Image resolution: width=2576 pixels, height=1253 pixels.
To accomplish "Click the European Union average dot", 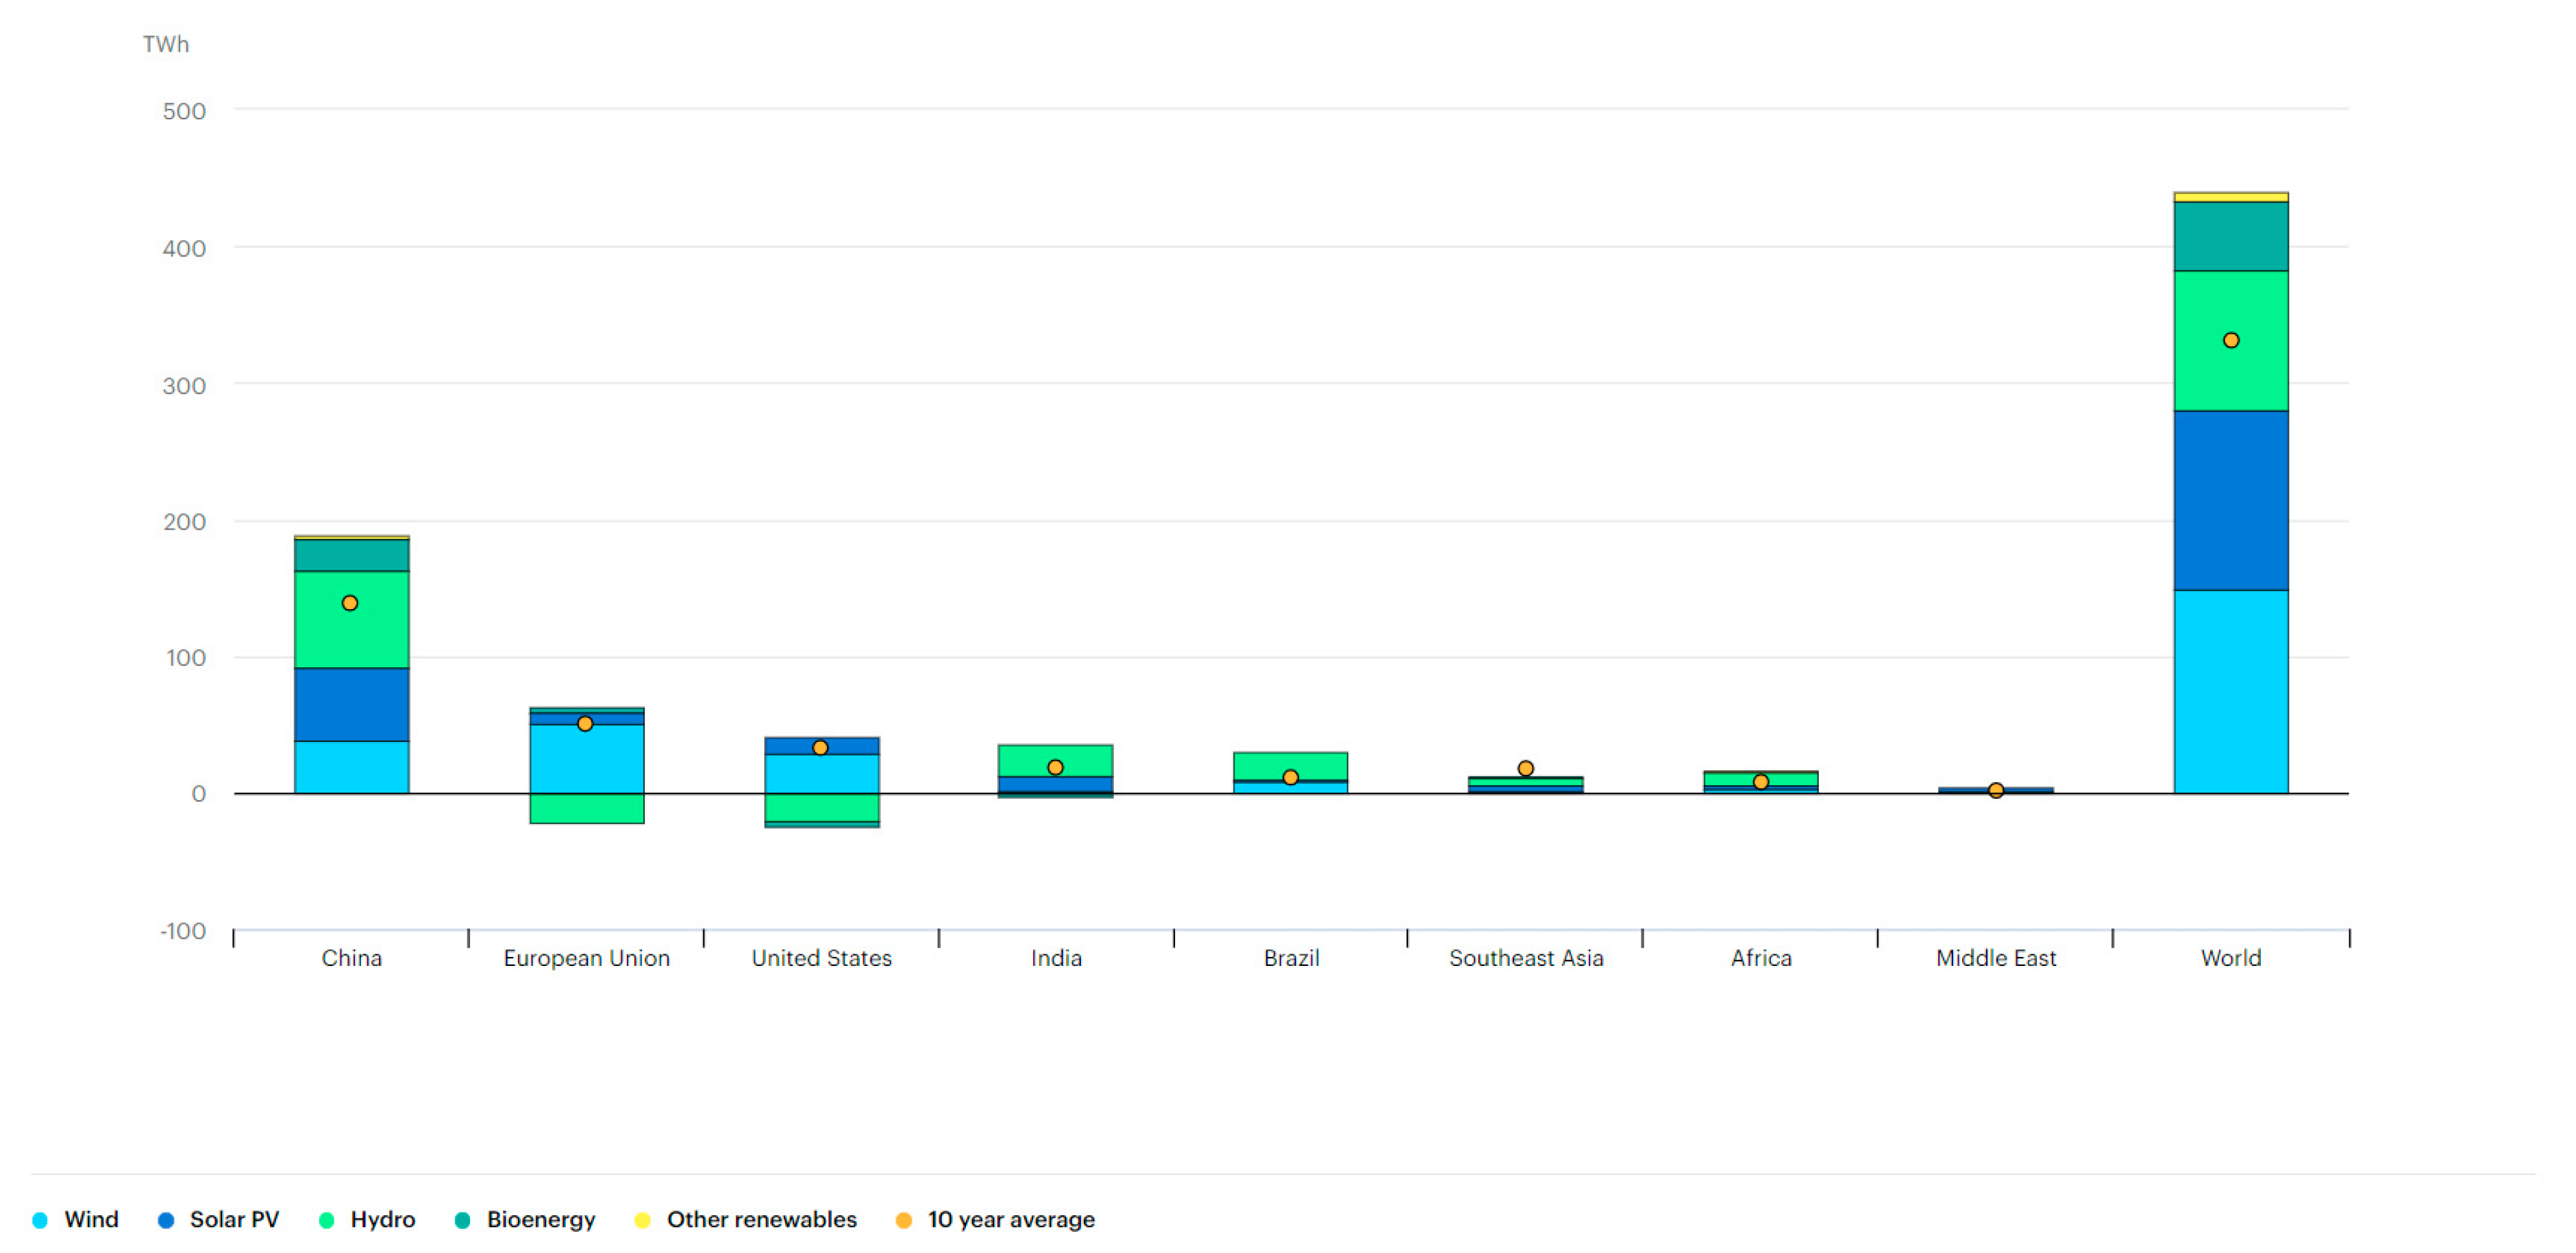I will [x=585, y=723].
